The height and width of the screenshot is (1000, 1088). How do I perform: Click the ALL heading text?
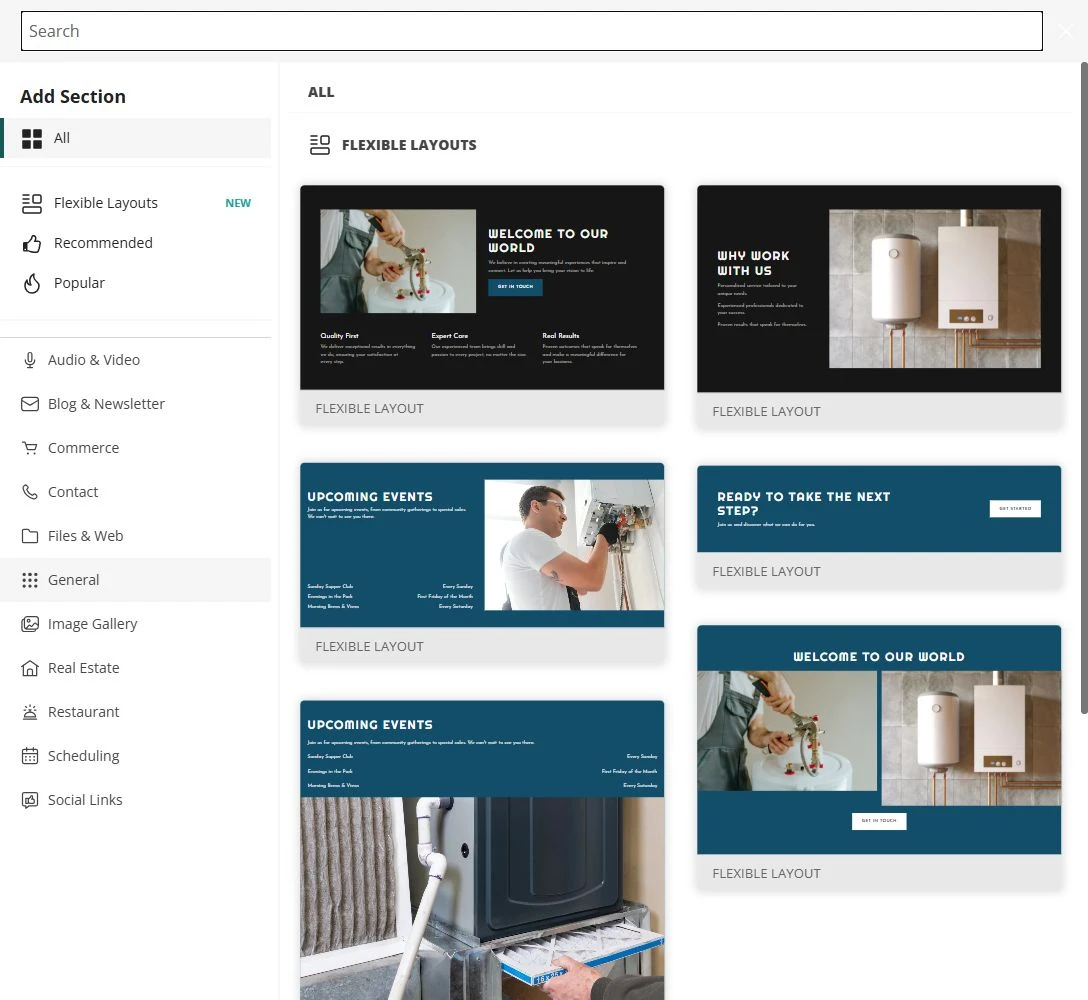coord(321,92)
